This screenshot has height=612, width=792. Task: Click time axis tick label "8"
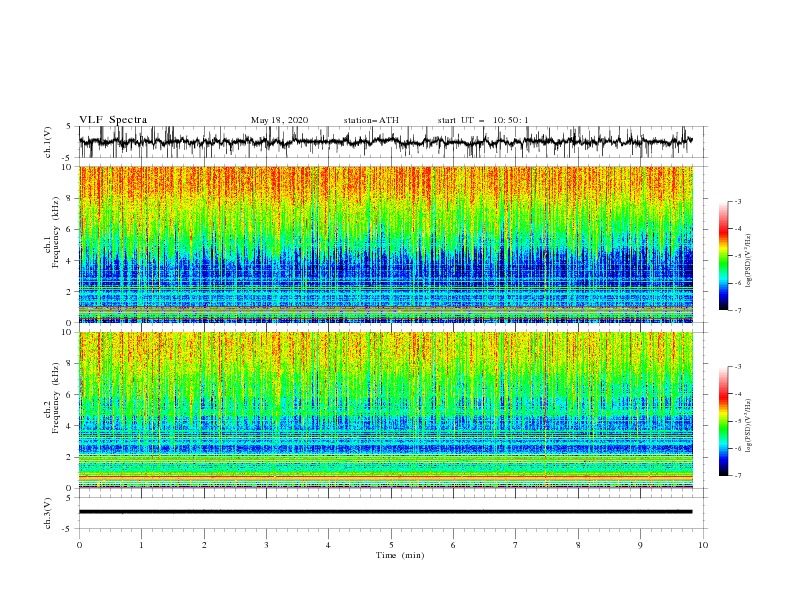578,545
